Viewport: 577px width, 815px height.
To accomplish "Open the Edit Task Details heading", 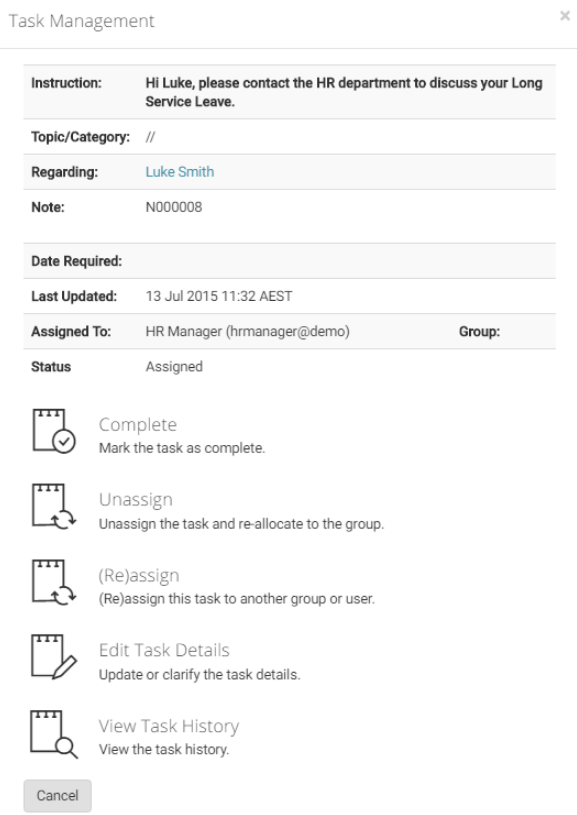I will (164, 650).
